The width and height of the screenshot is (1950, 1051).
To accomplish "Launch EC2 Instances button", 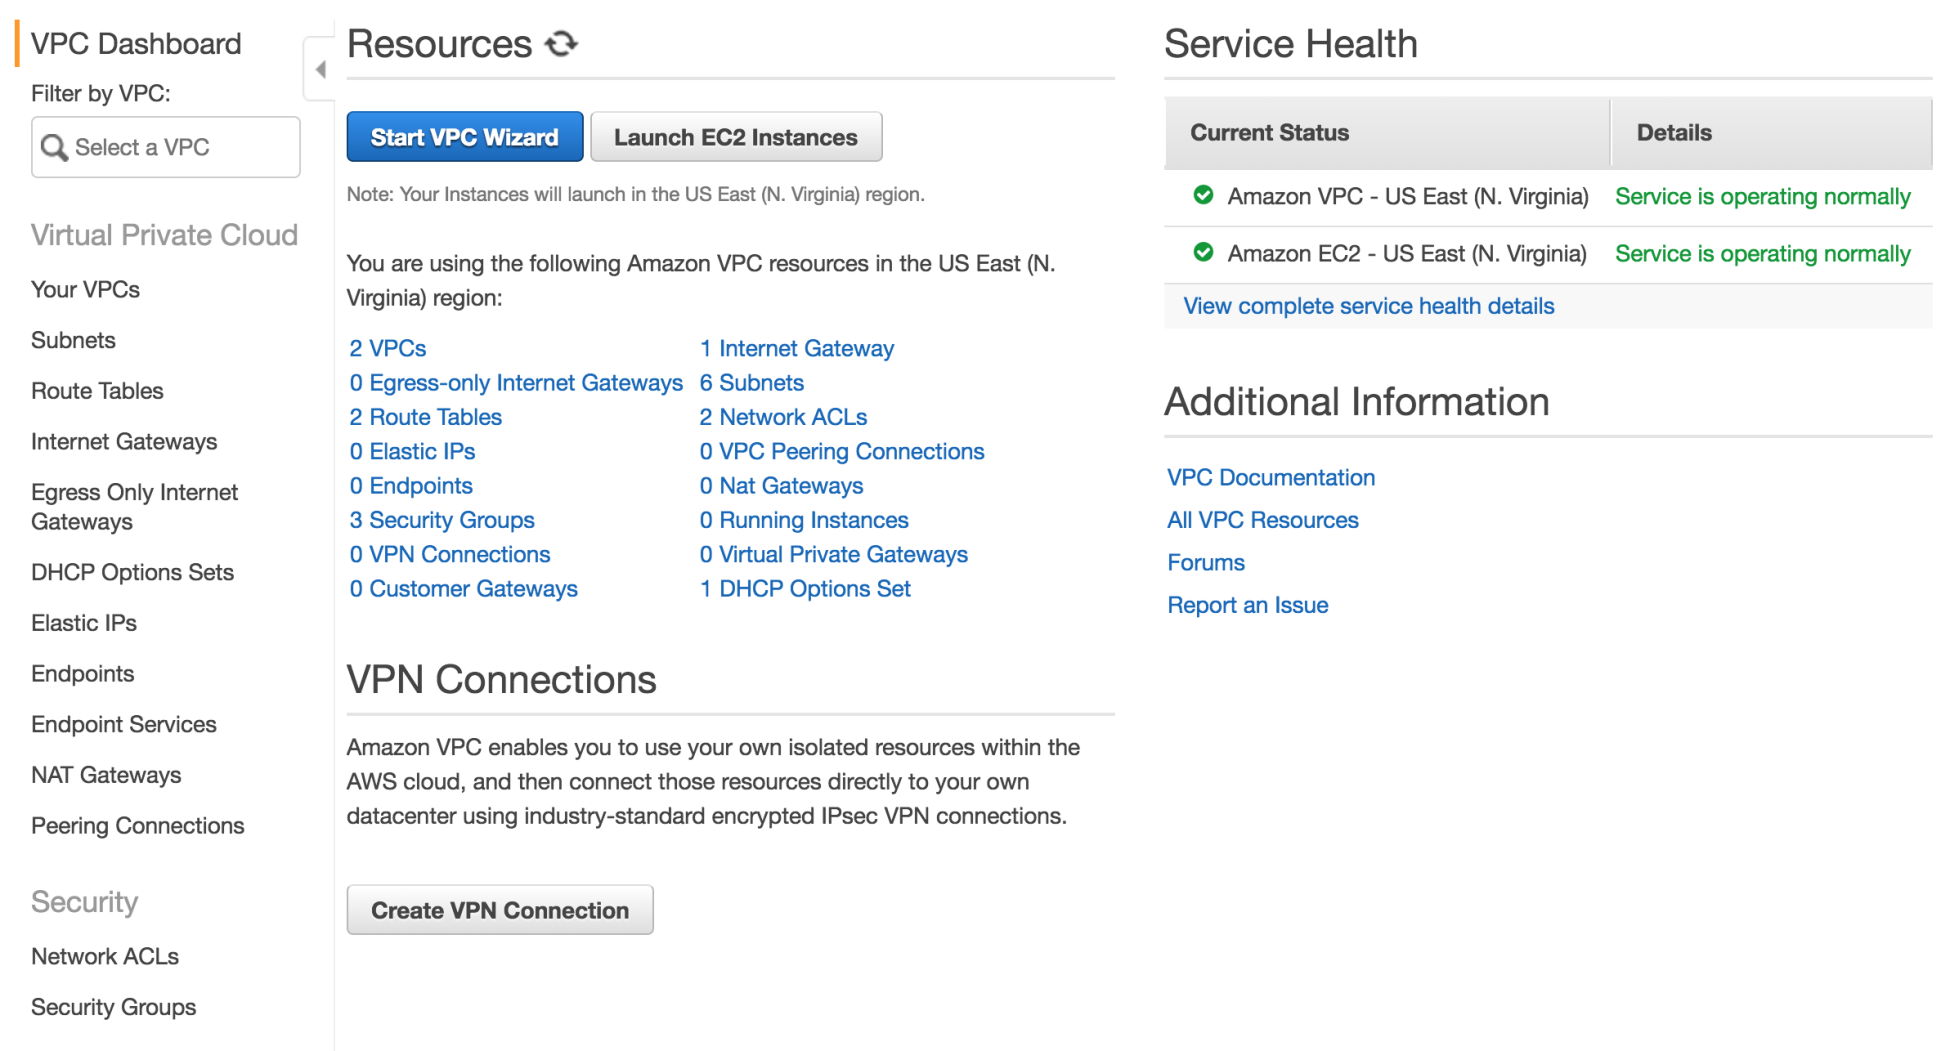I will pyautogui.click(x=736, y=137).
